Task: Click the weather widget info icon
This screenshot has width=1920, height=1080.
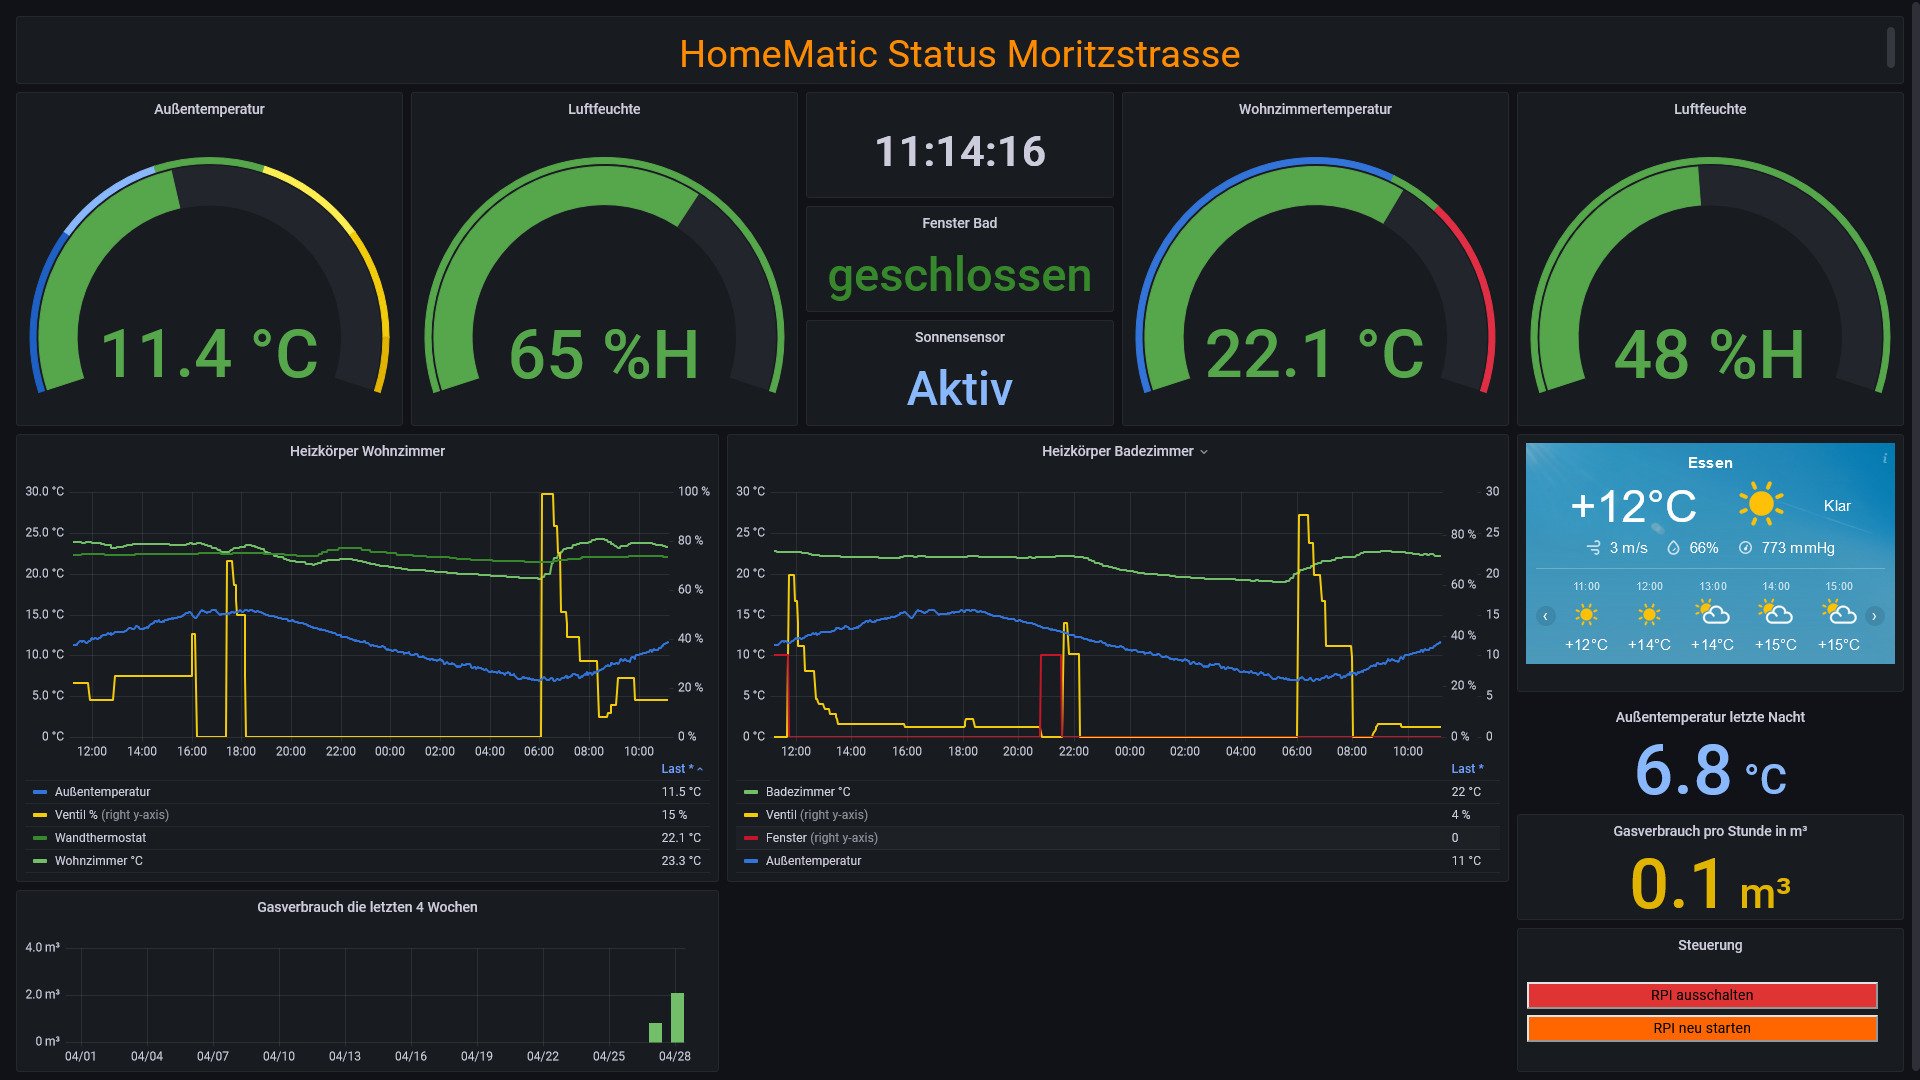Action: click(x=1885, y=459)
